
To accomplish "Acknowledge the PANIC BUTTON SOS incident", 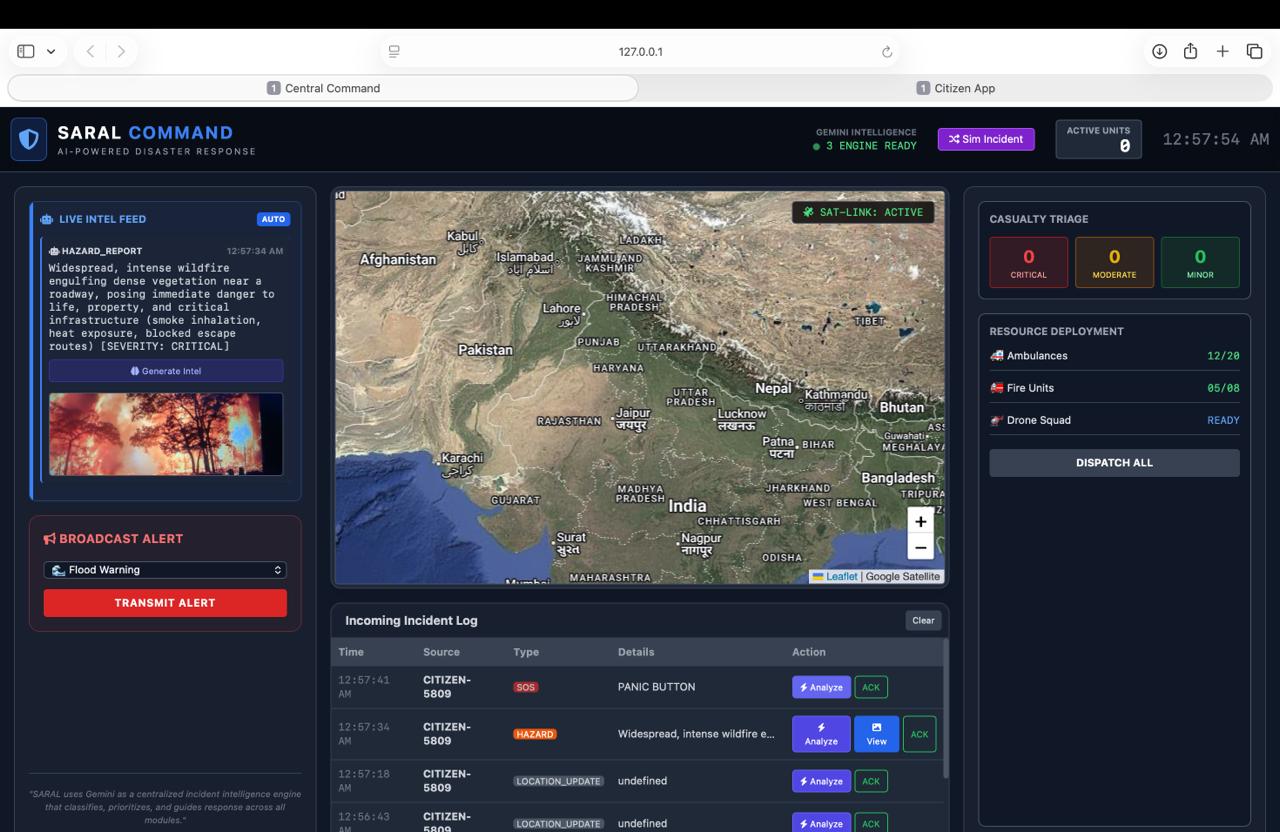I will coord(871,687).
